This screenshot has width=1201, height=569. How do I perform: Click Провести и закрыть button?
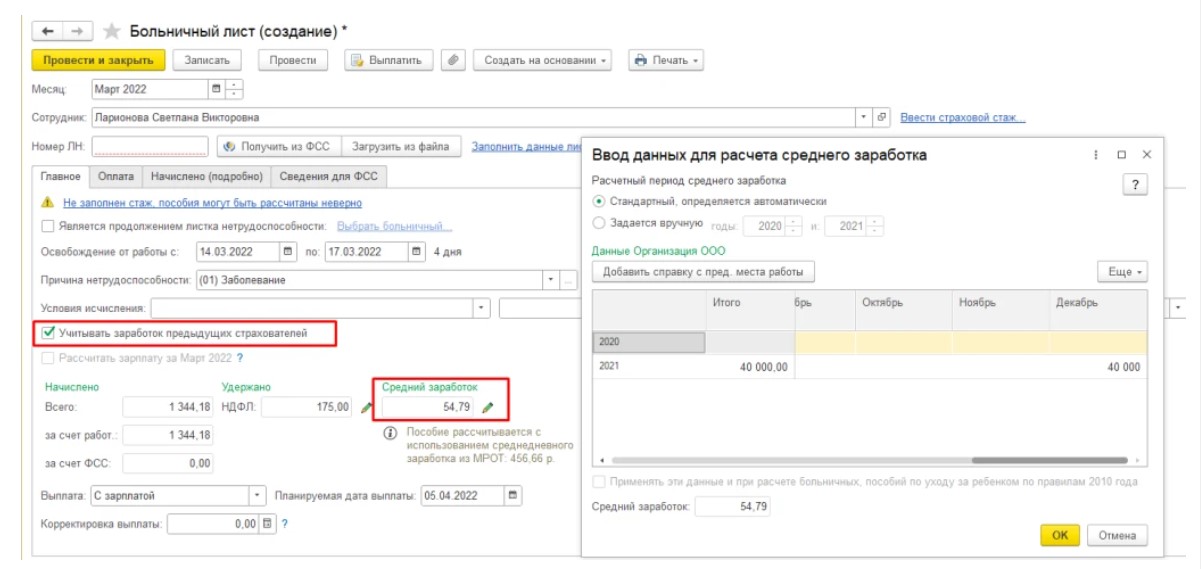click(99, 60)
